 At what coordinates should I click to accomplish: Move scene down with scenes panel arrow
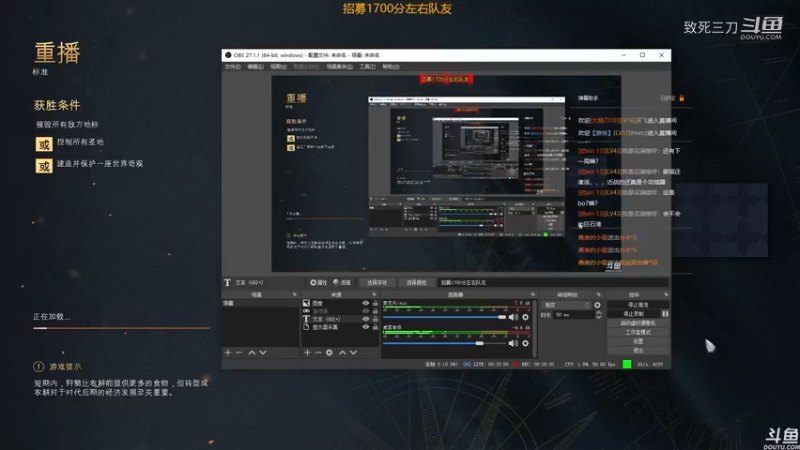click(263, 353)
